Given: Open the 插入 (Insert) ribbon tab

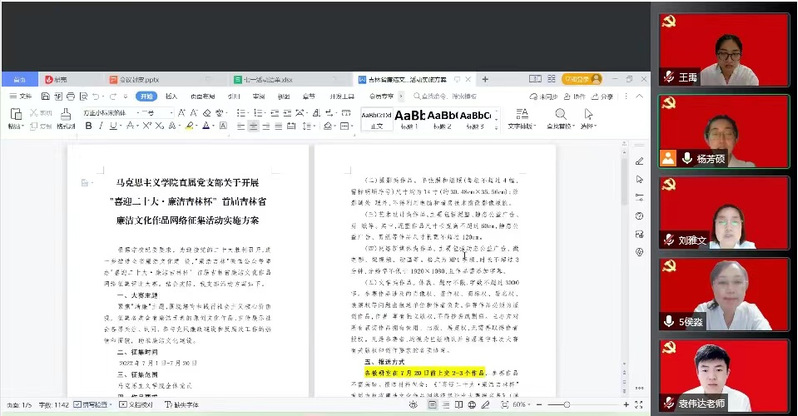Looking at the screenshot, I should point(171,97).
